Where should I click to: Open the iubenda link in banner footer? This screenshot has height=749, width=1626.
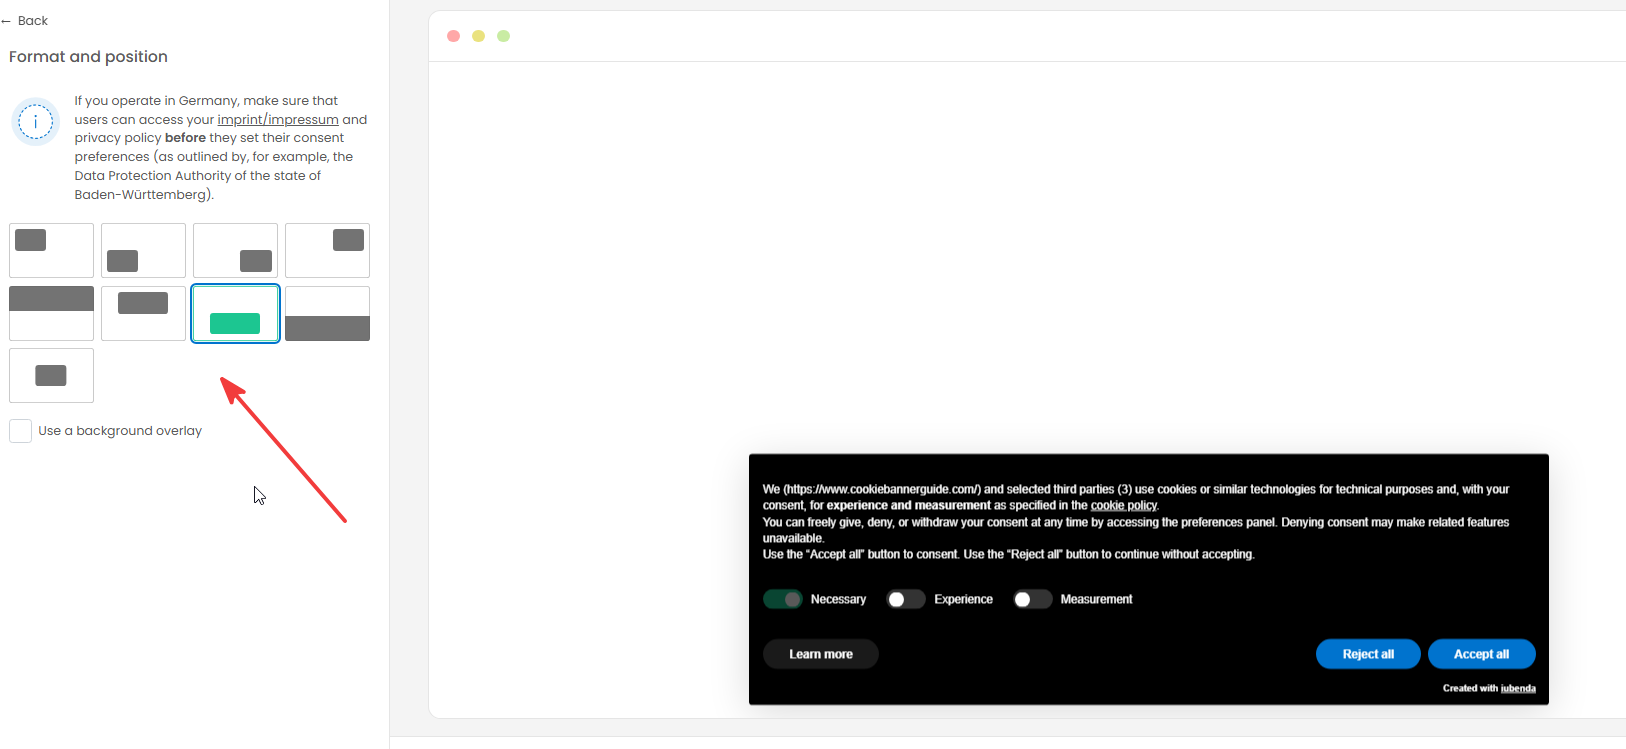[x=1518, y=688]
